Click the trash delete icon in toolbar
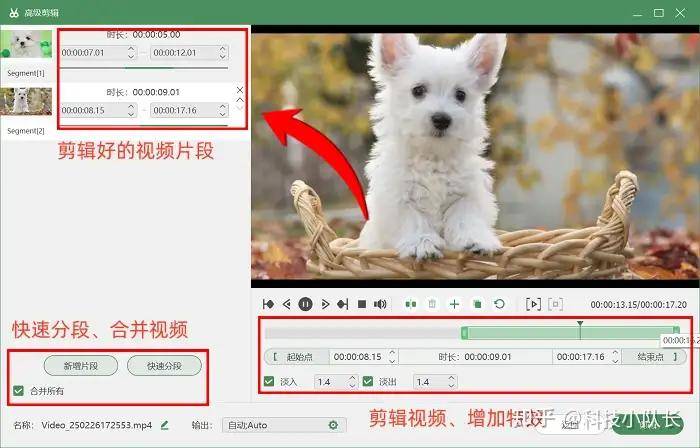 pos(432,304)
